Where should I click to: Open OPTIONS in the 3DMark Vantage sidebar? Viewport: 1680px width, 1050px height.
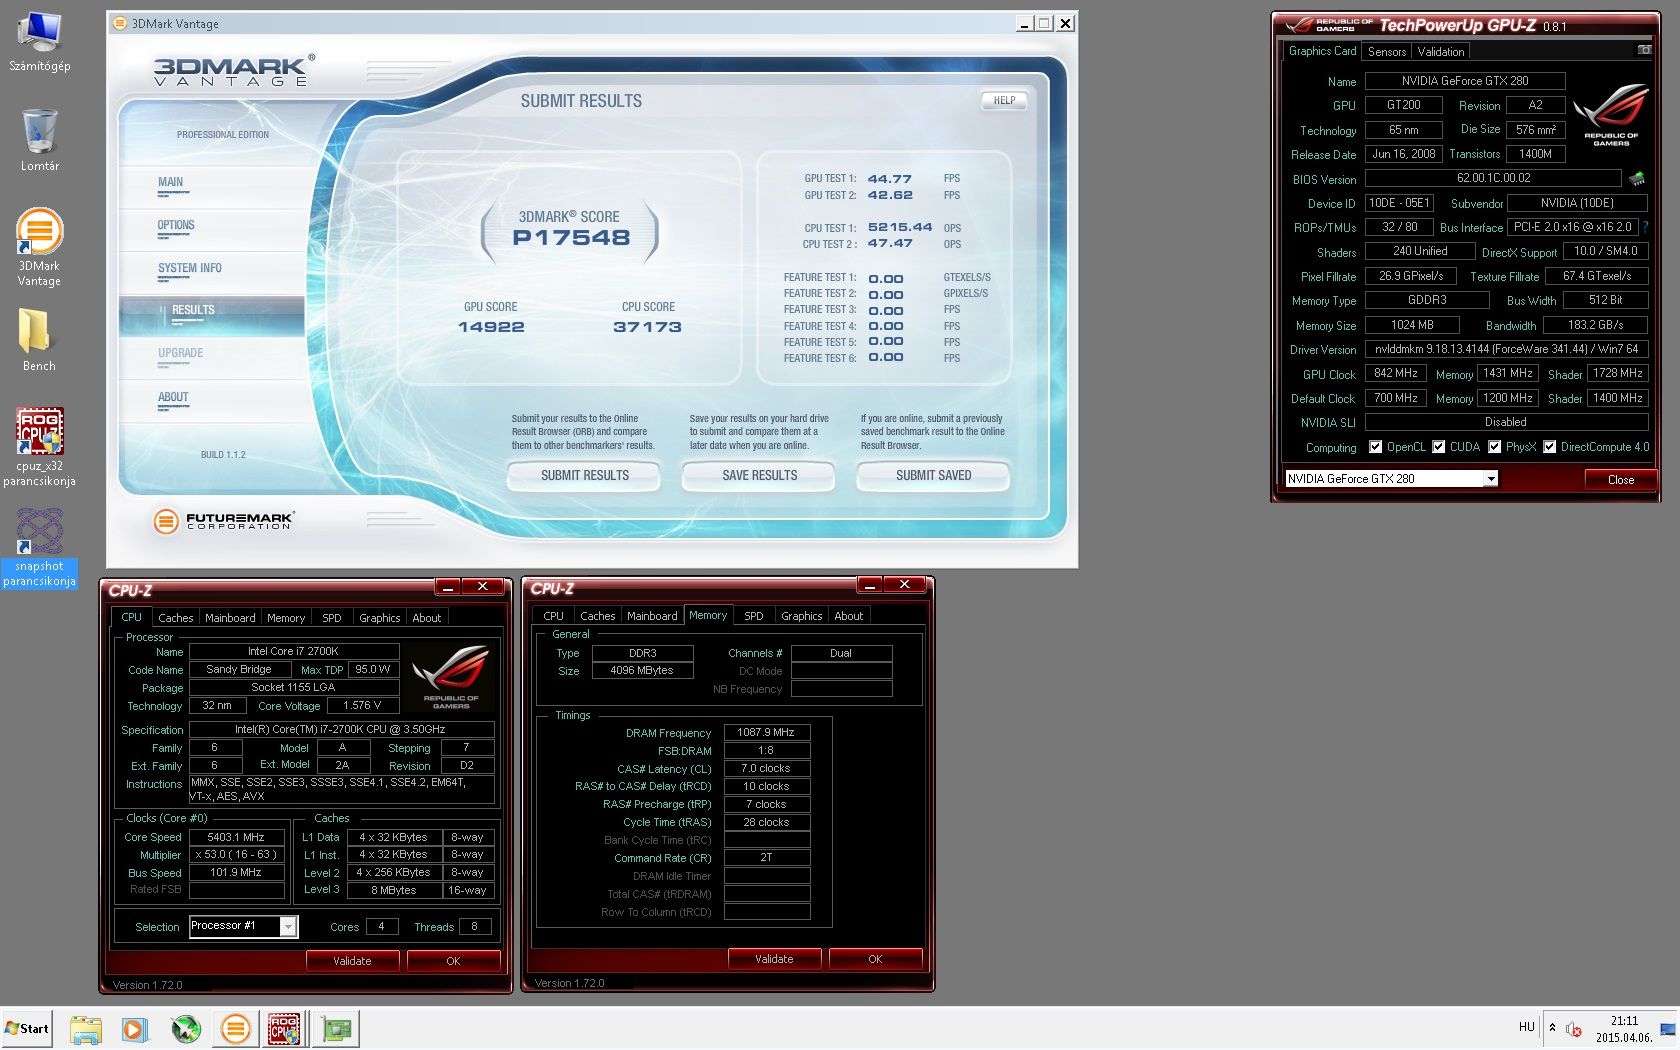176,226
